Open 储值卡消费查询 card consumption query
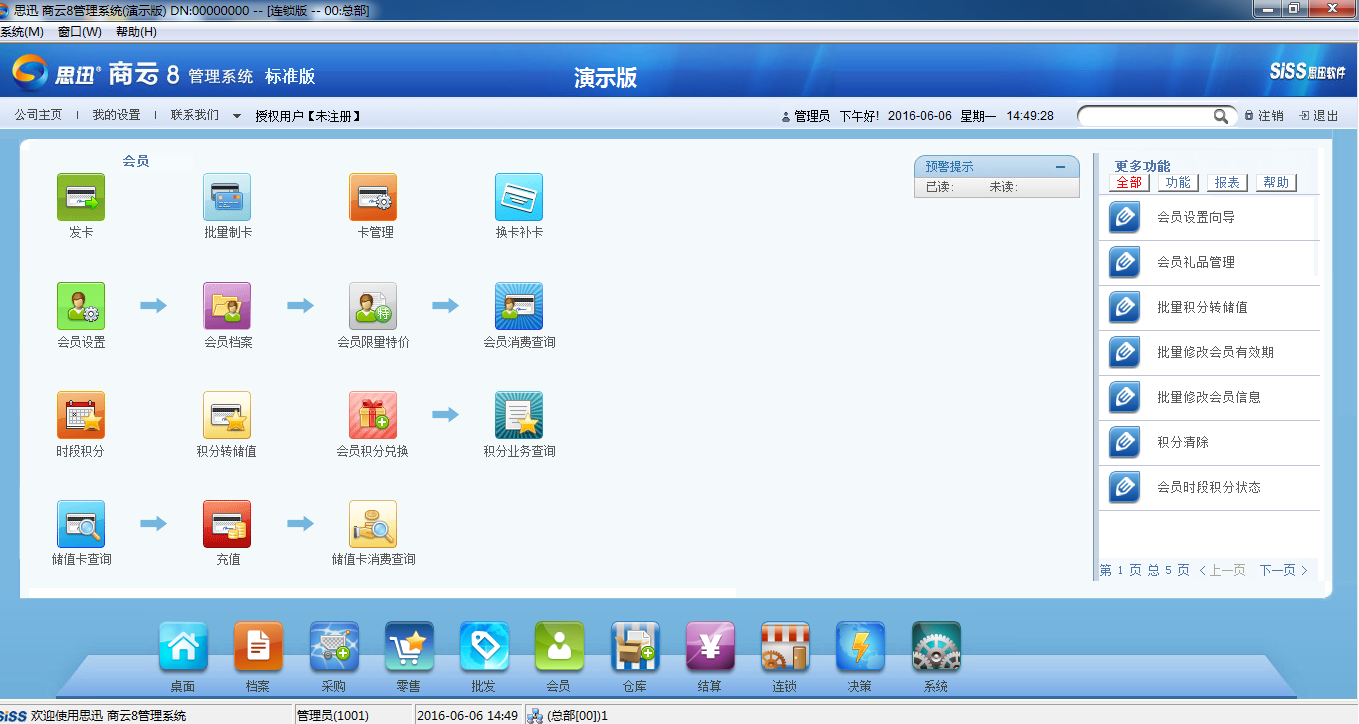The width and height of the screenshot is (1359, 724). point(373,524)
